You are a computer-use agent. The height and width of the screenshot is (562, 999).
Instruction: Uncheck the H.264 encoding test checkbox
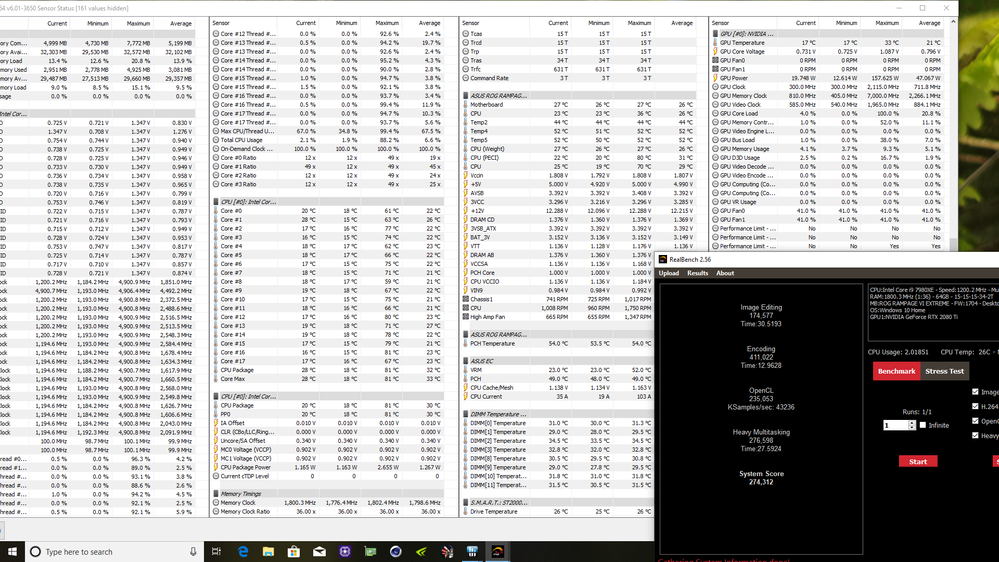(975, 407)
